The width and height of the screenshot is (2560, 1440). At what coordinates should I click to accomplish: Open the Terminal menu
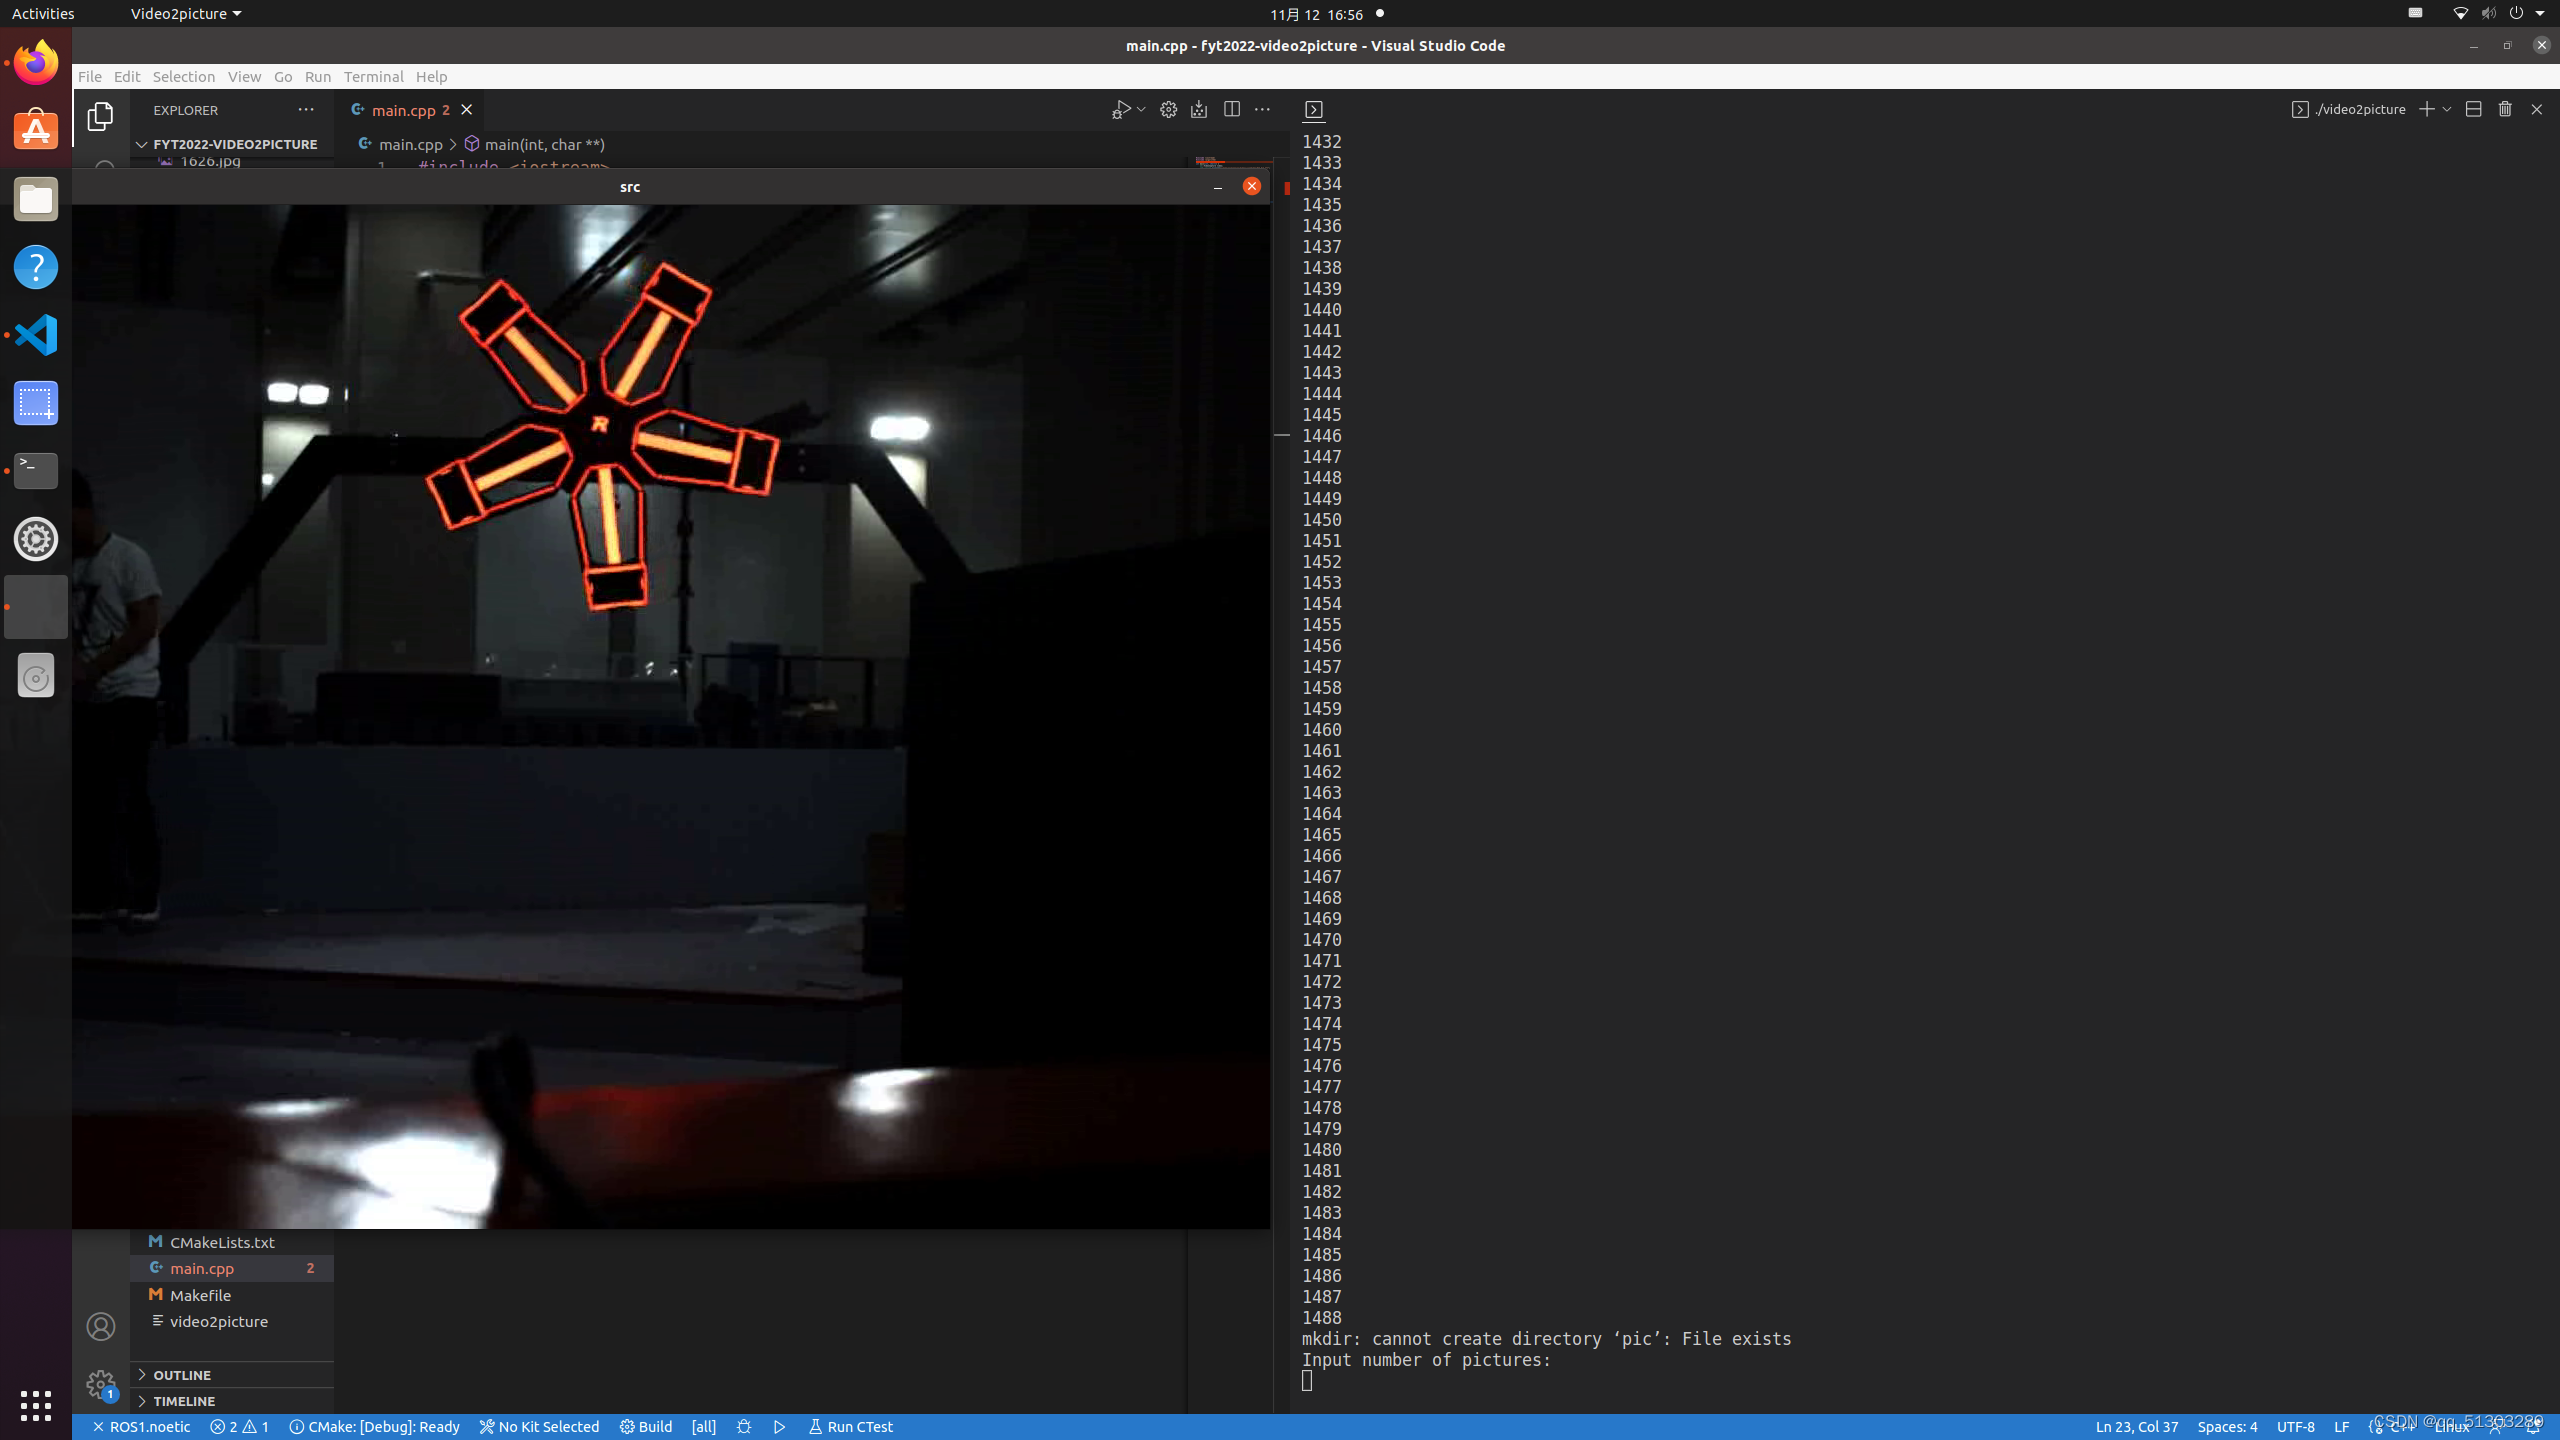[x=373, y=77]
